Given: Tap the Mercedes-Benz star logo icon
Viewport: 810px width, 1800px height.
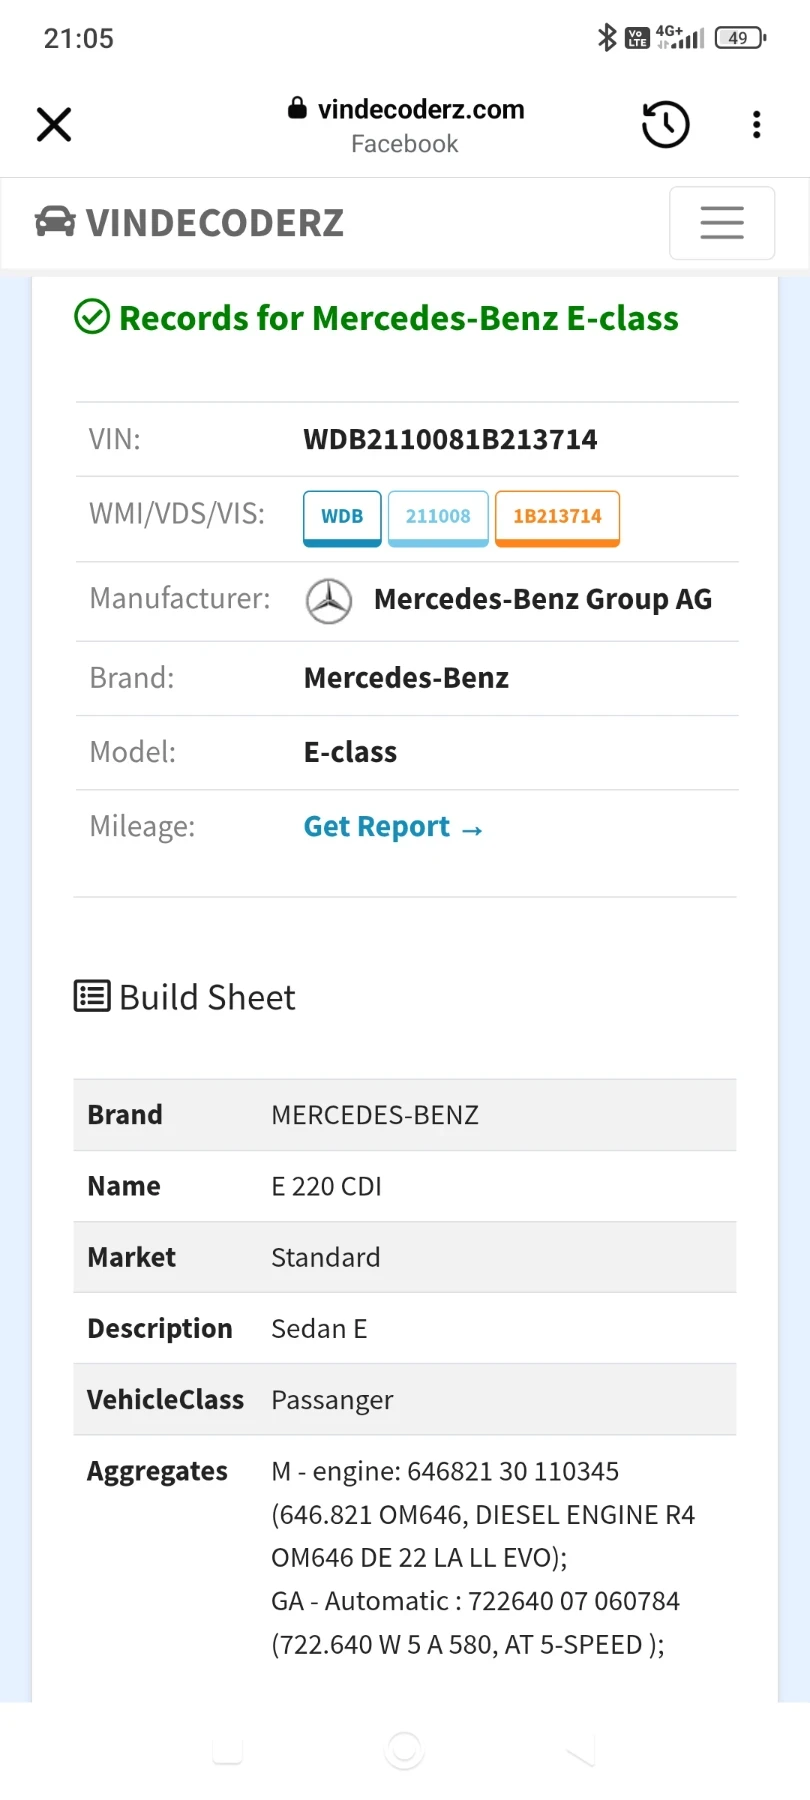Looking at the screenshot, I should (329, 601).
